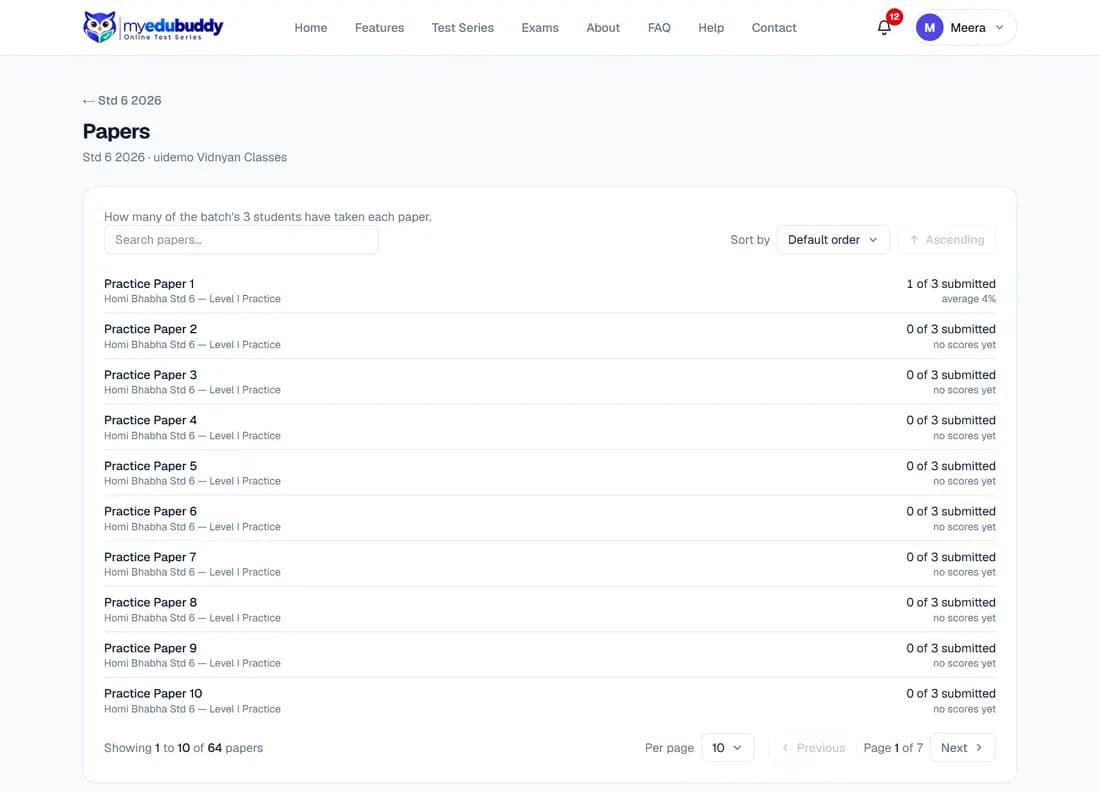Open the Contact nav item

(x=774, y=27)
